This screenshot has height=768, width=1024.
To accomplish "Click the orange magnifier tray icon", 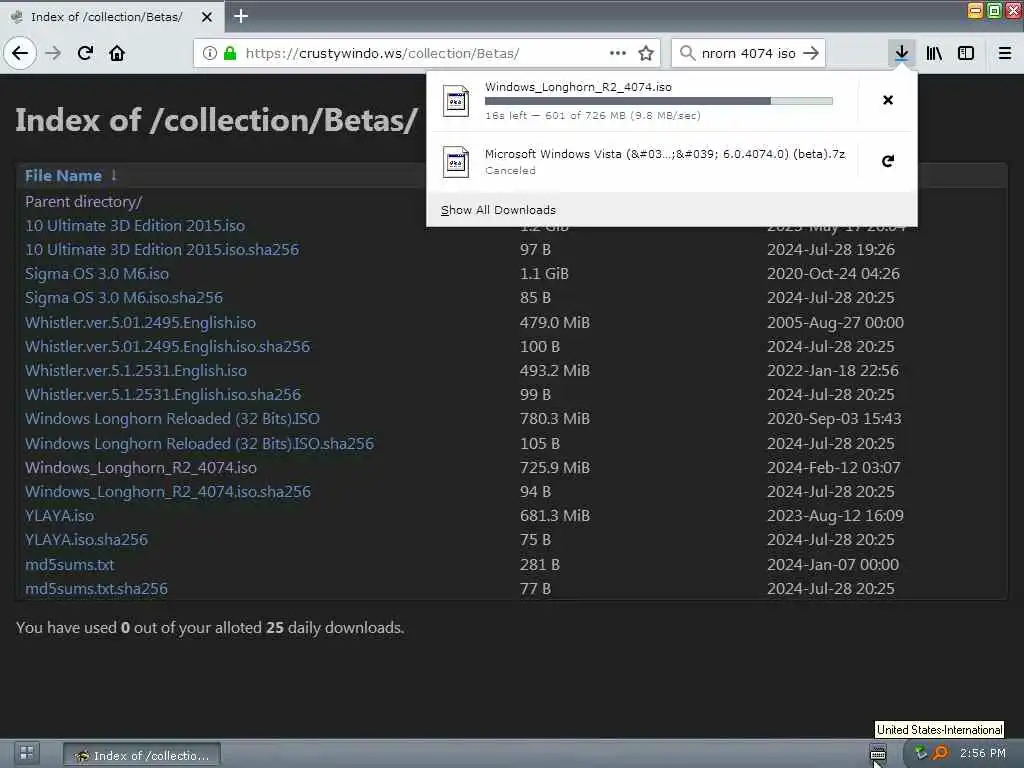I will pyautogui.click(x=940, y=753).
